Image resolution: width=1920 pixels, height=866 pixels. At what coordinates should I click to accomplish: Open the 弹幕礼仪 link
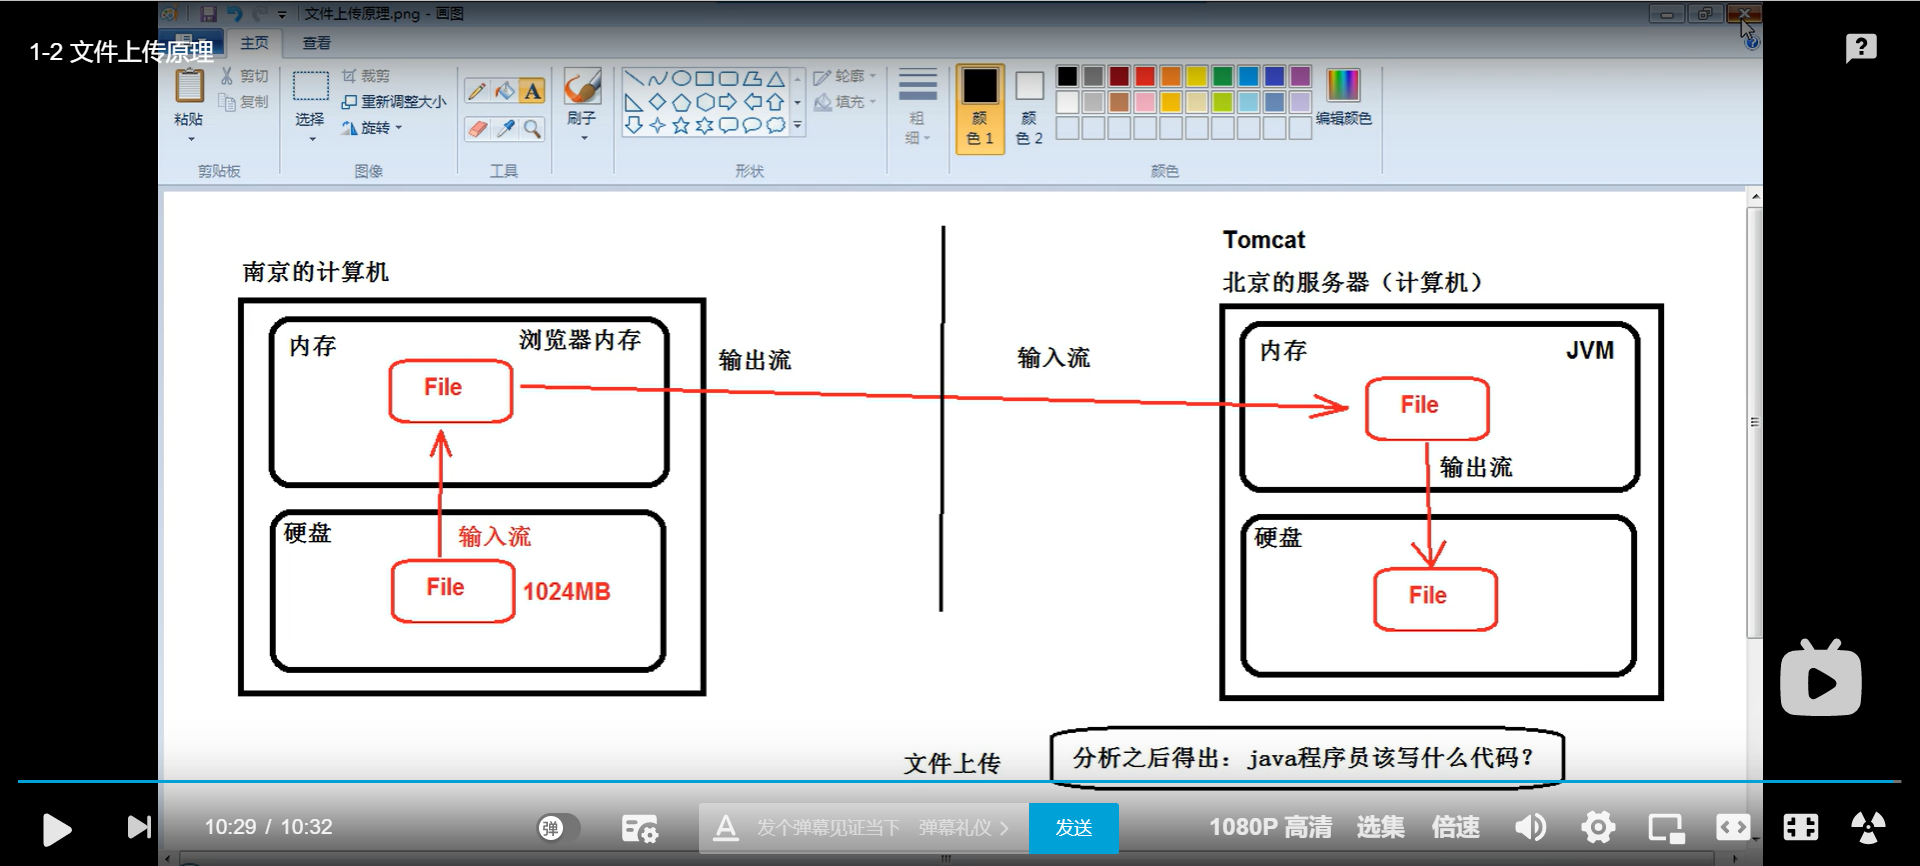point(964,828)
